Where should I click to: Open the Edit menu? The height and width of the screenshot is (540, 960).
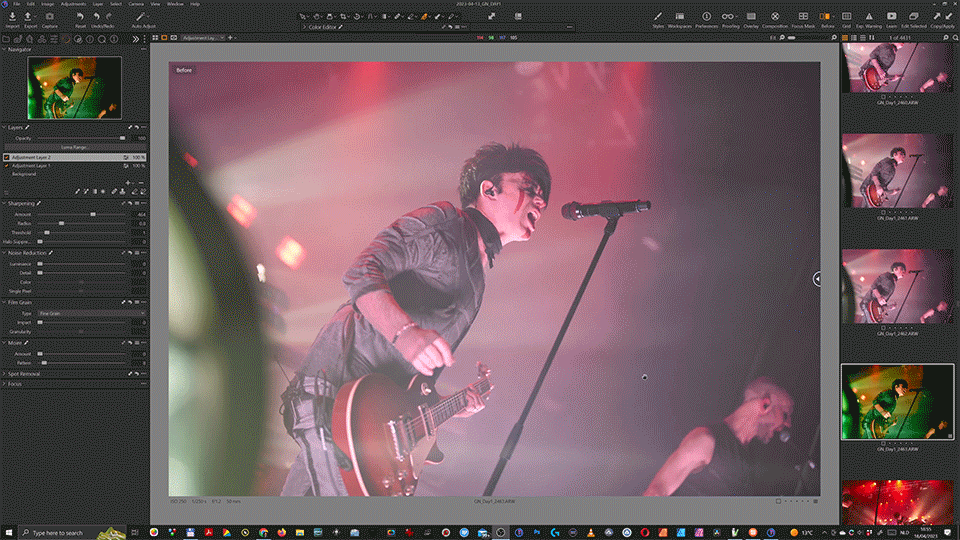coord(31,4)
